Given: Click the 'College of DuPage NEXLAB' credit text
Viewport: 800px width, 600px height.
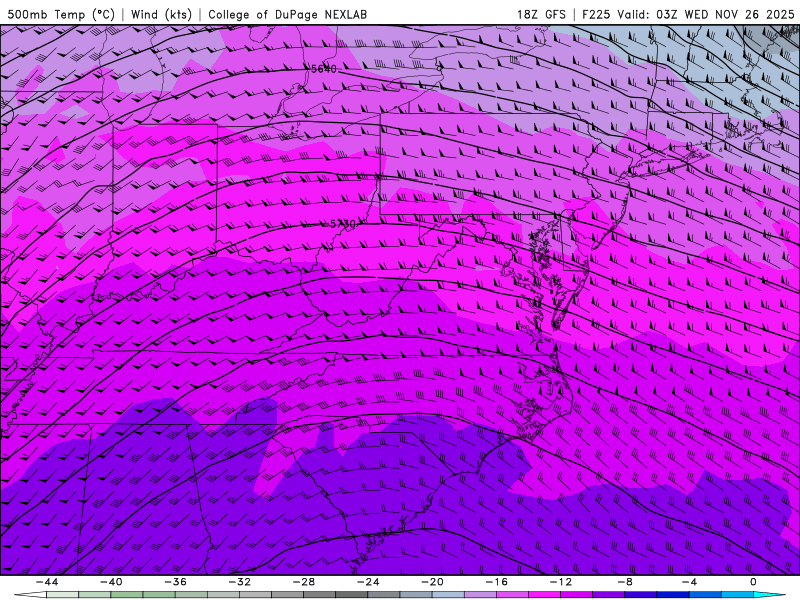Looking at the screenshot, I should click(x=287, y=14).
